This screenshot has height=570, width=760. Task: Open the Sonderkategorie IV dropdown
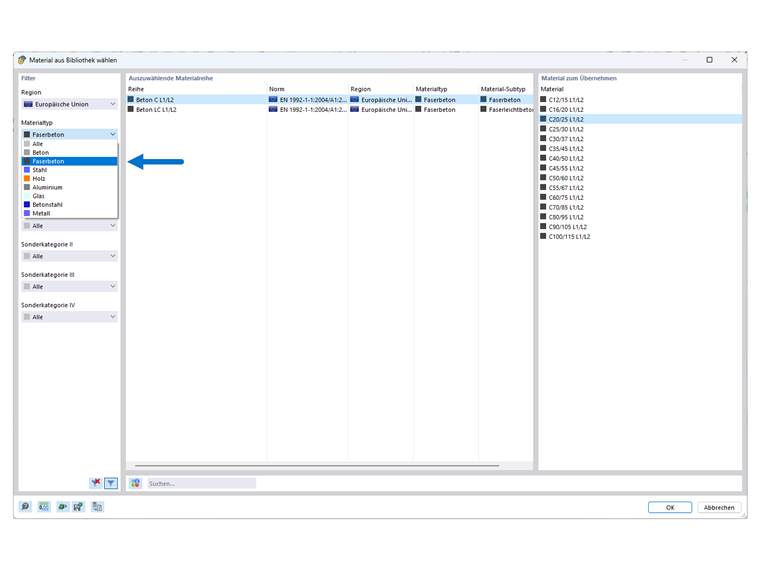[69, 317]
